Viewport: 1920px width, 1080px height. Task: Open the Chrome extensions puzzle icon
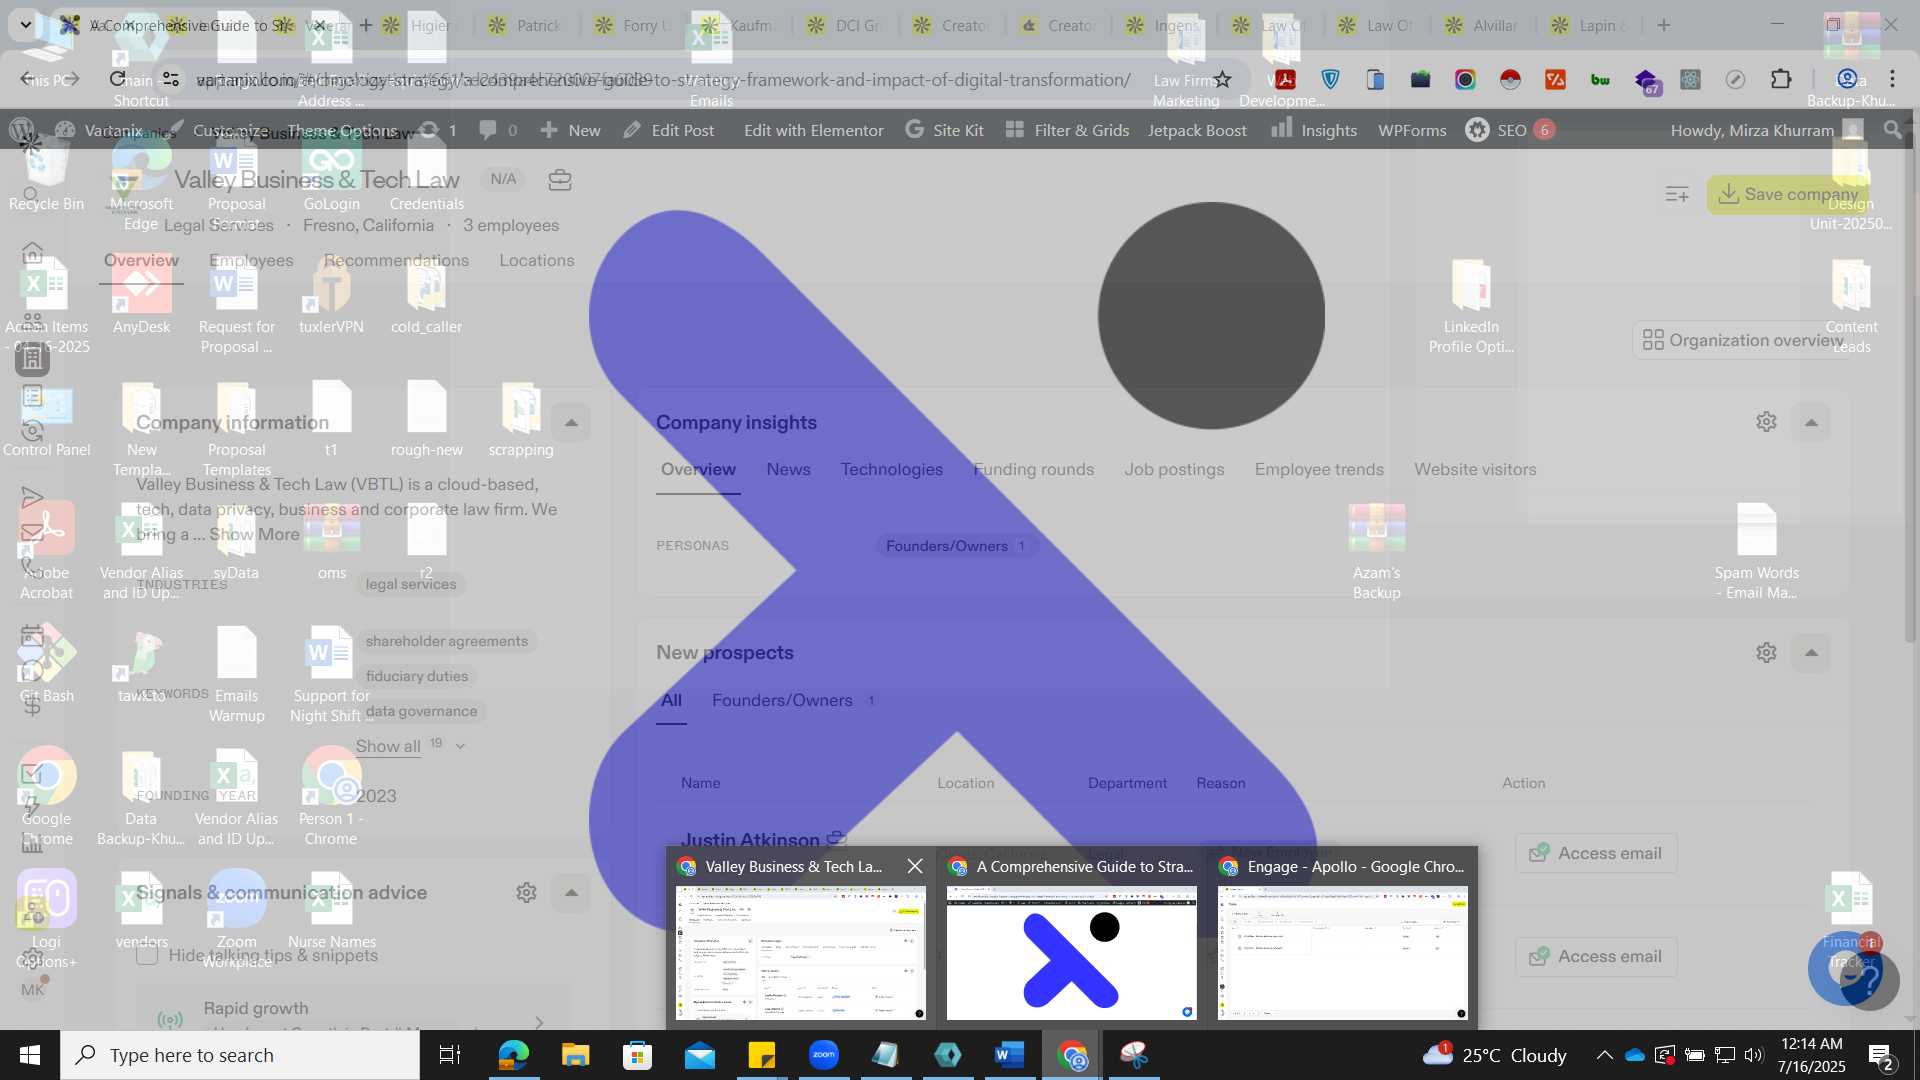(1781, 79)
